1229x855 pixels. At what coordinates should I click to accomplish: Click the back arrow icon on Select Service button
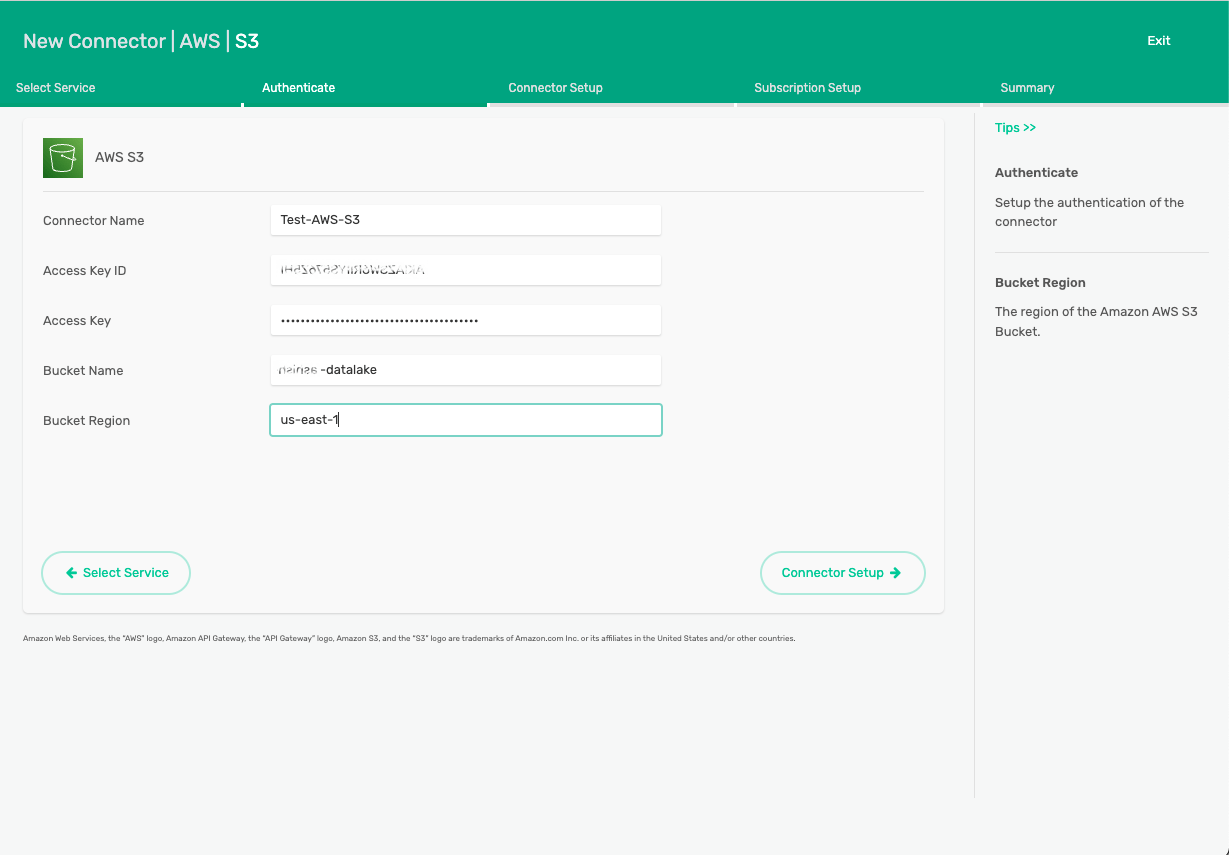pyautogui.click(x=70, y=573)
